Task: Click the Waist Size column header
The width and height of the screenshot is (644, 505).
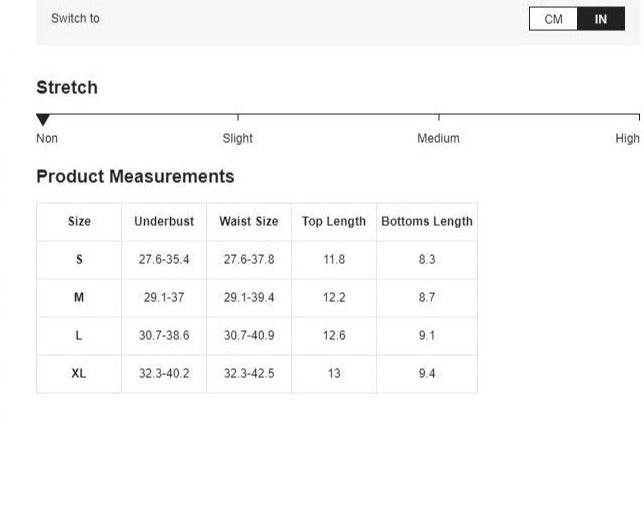Action: [249, 221]
